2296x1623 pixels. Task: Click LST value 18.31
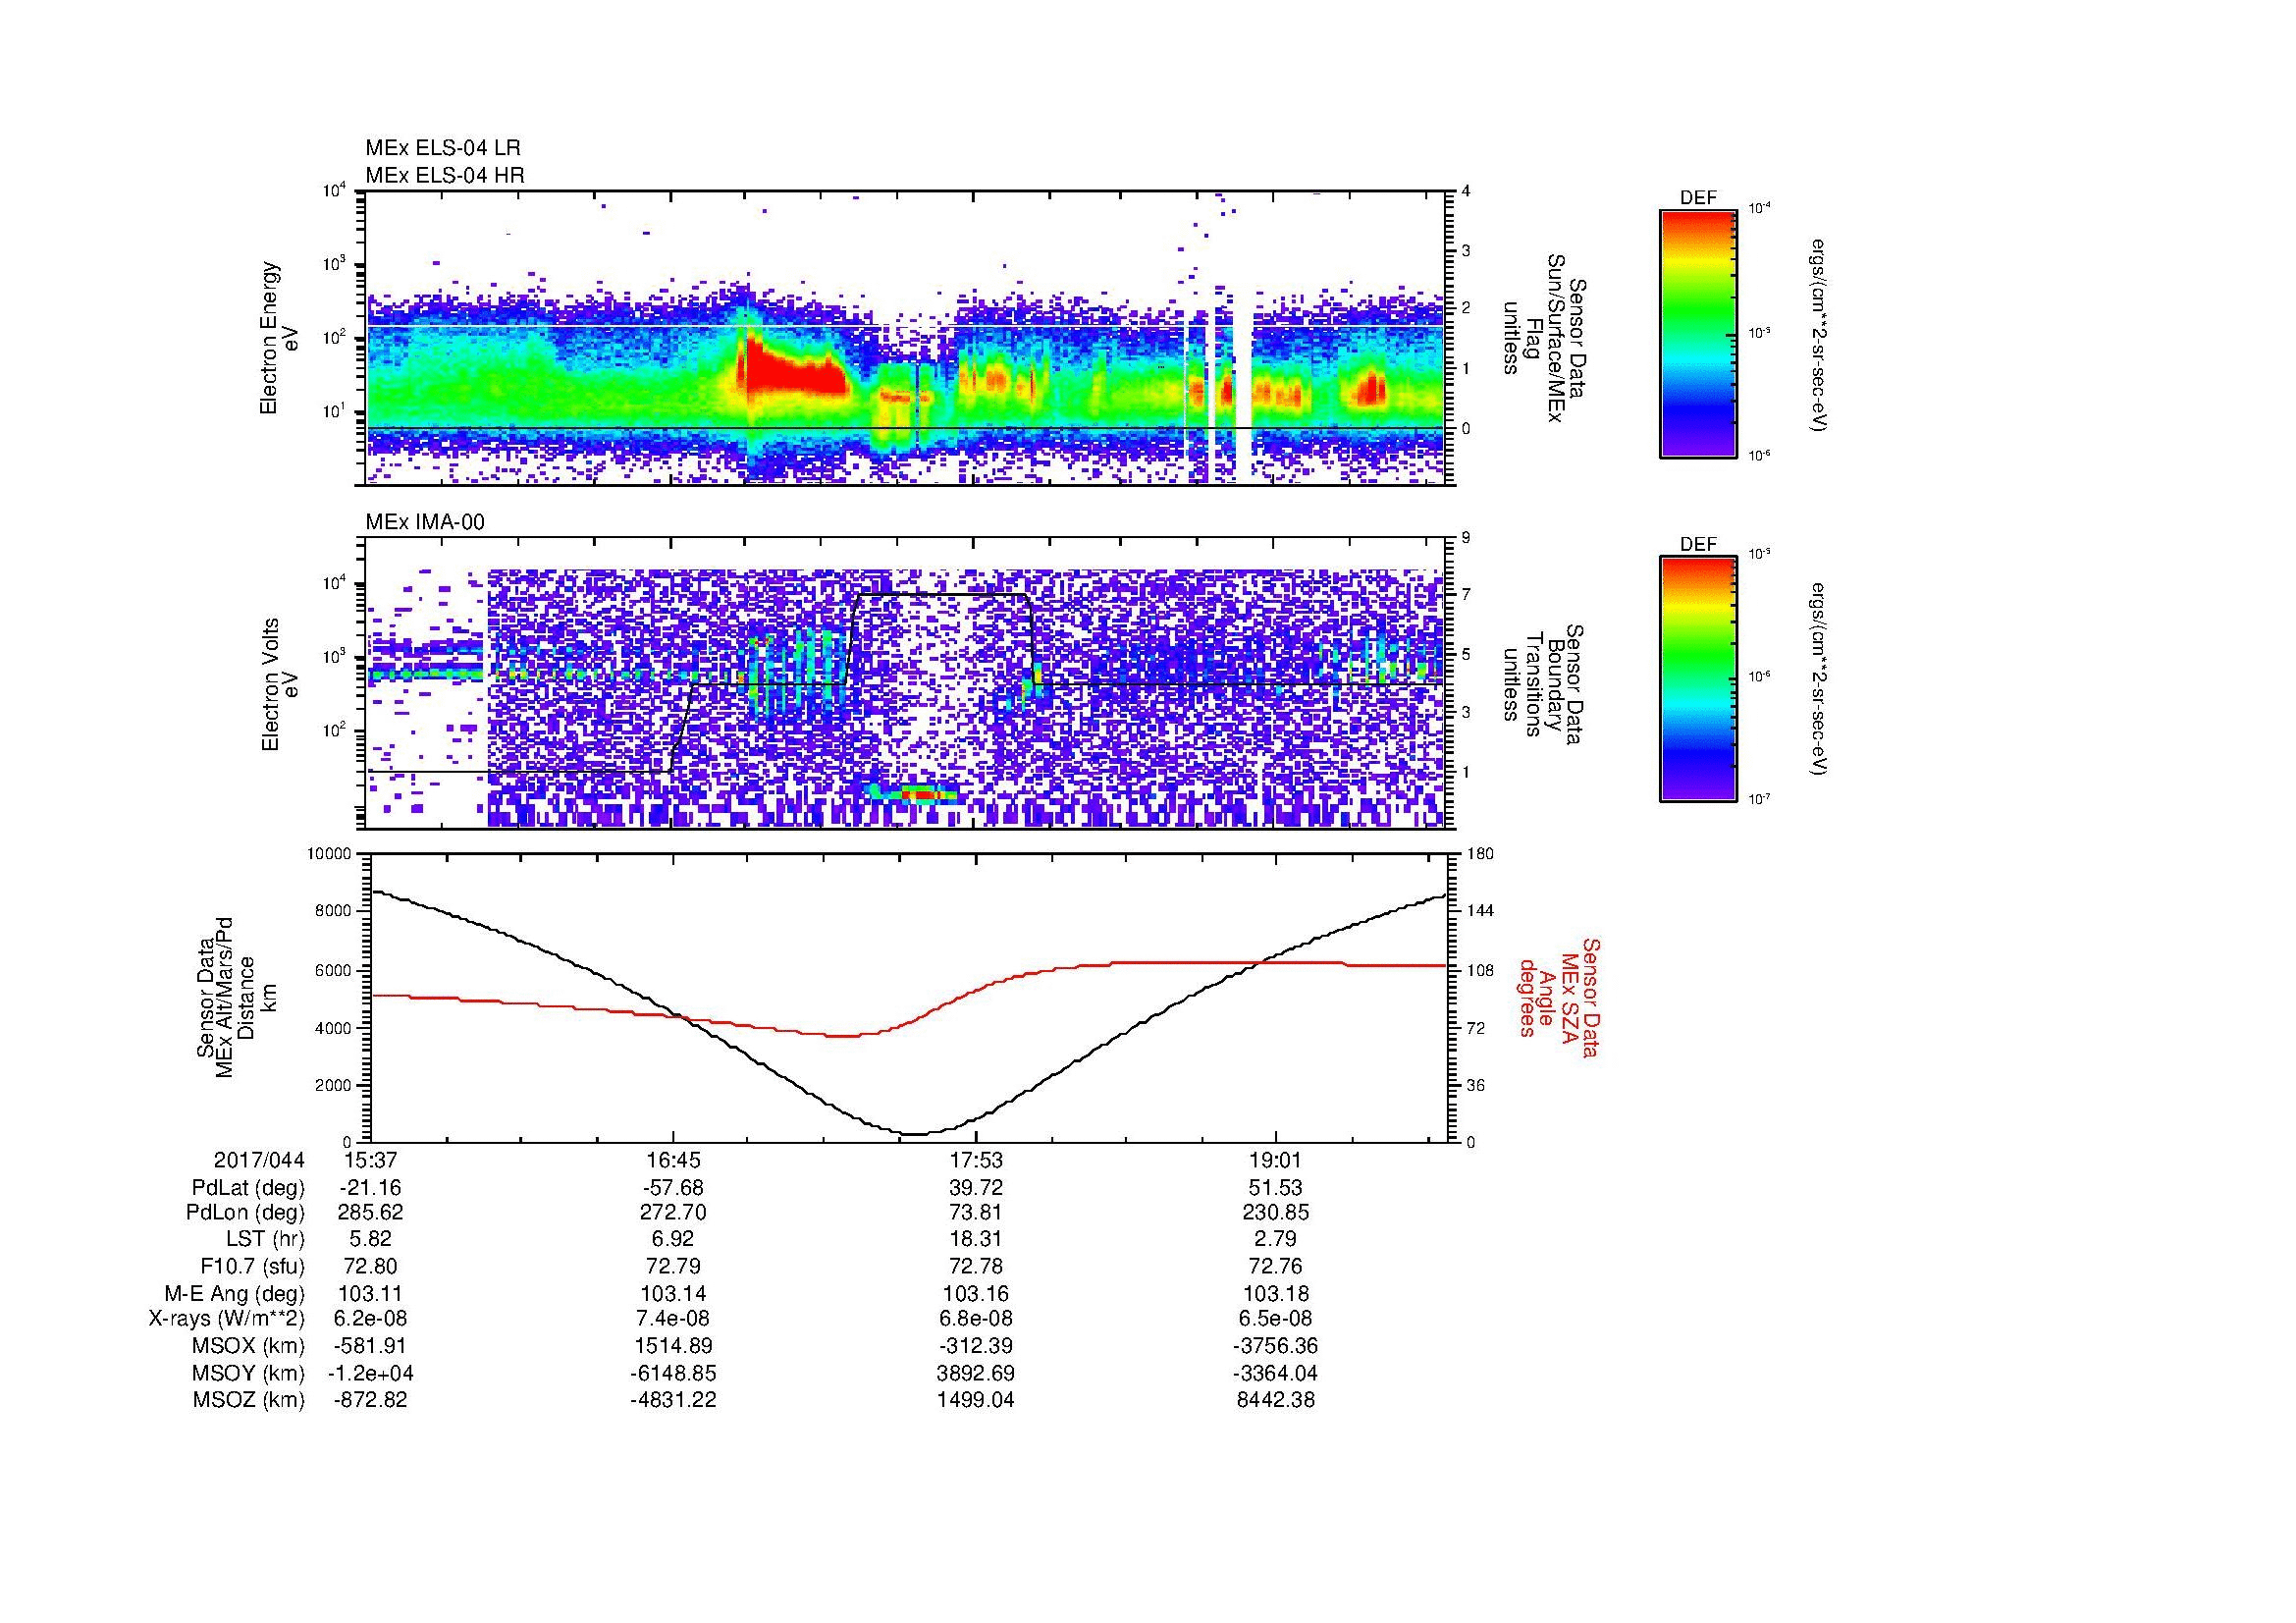coord(976,1240)
